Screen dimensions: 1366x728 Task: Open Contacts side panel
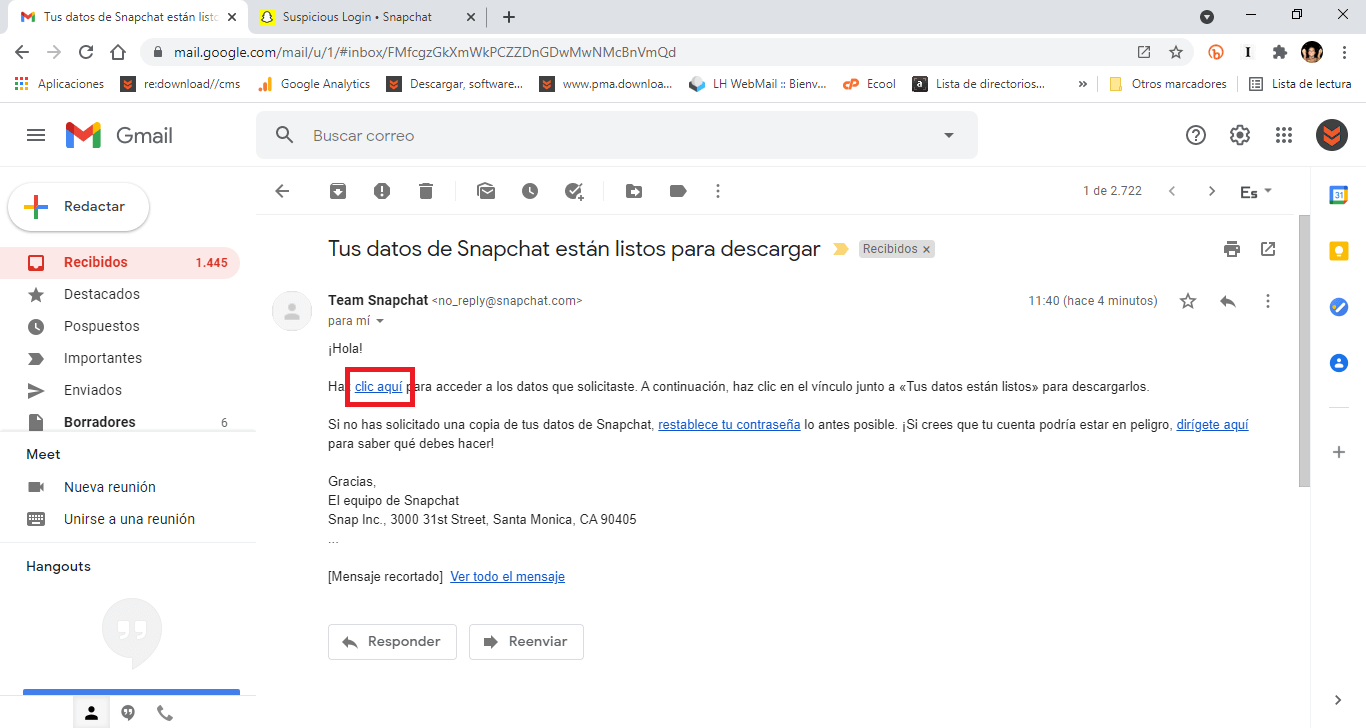1338,363
